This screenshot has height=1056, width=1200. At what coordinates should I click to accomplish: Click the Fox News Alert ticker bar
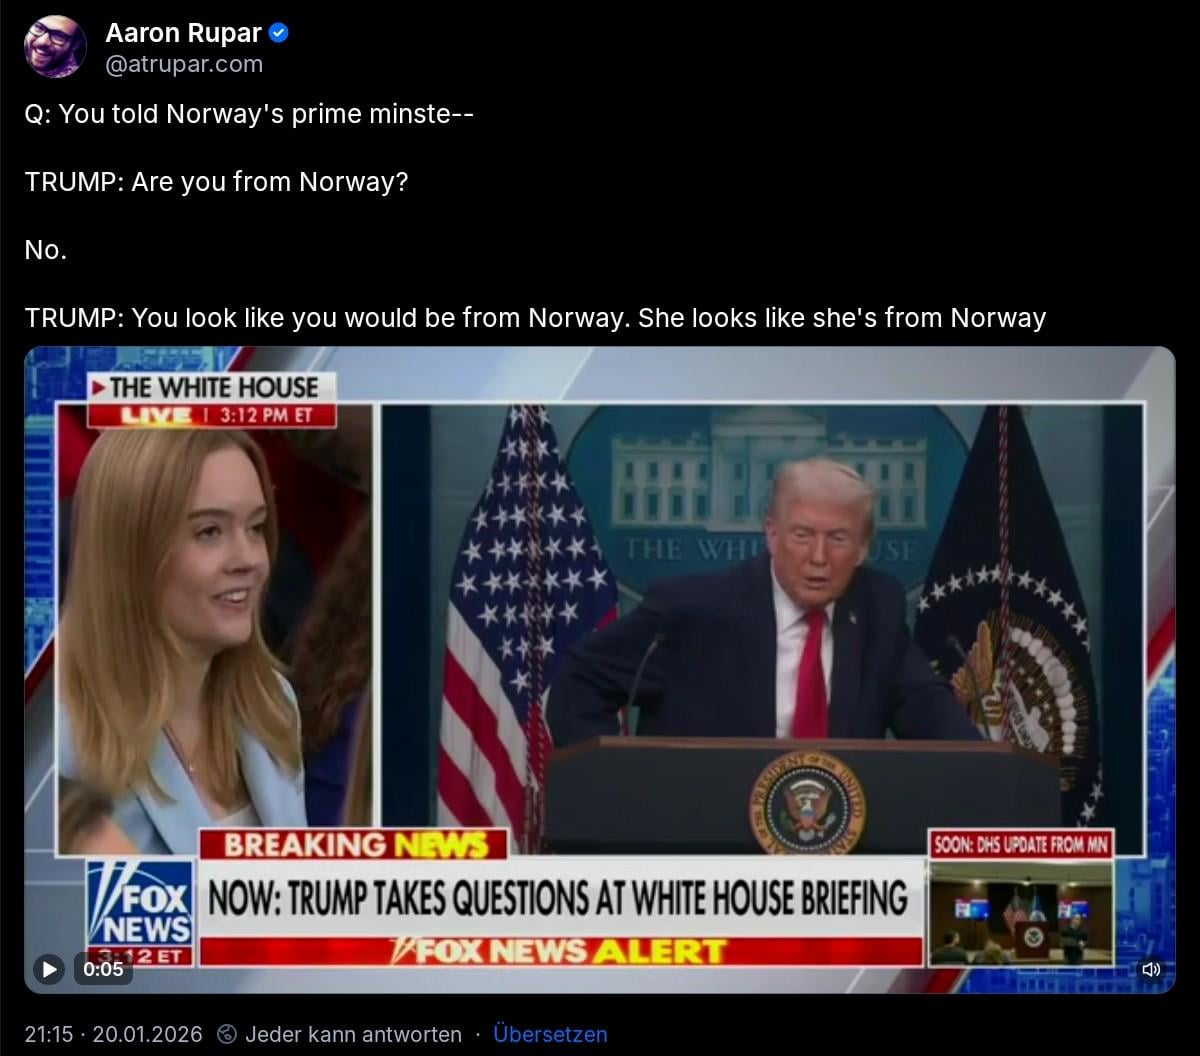(560, 951)
